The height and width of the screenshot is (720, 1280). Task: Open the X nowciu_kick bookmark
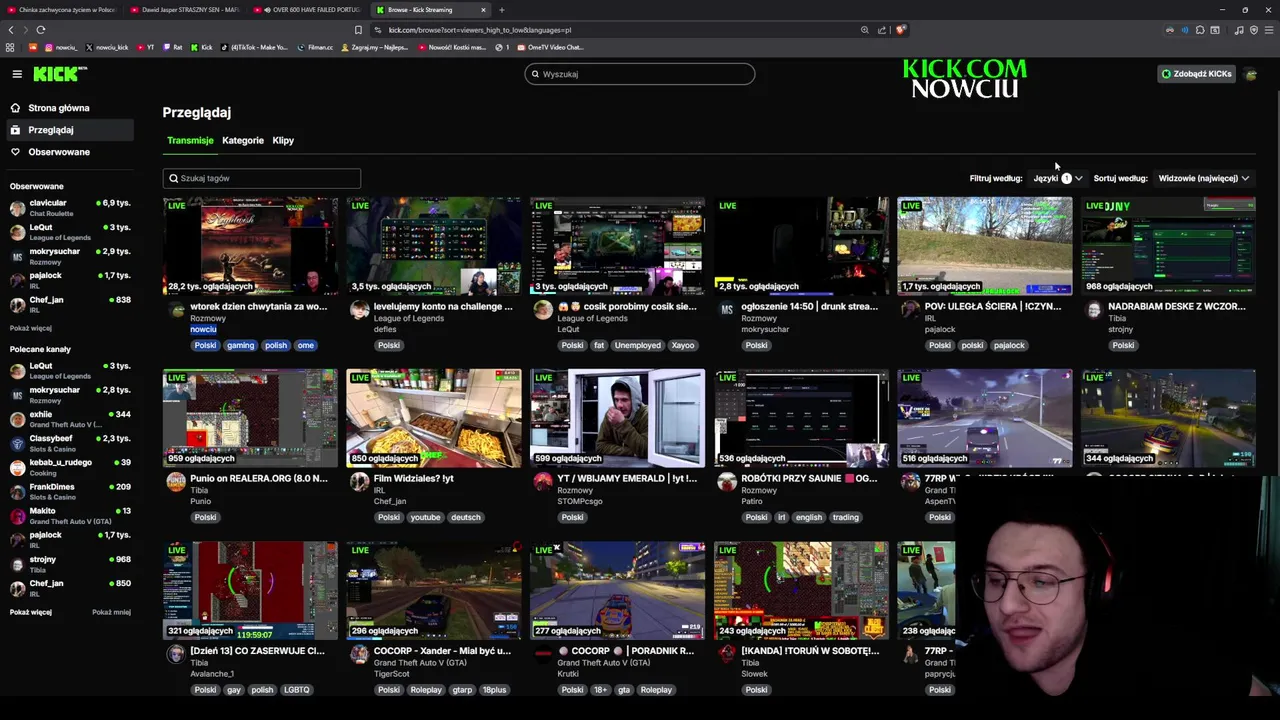(x=107, y=47)
